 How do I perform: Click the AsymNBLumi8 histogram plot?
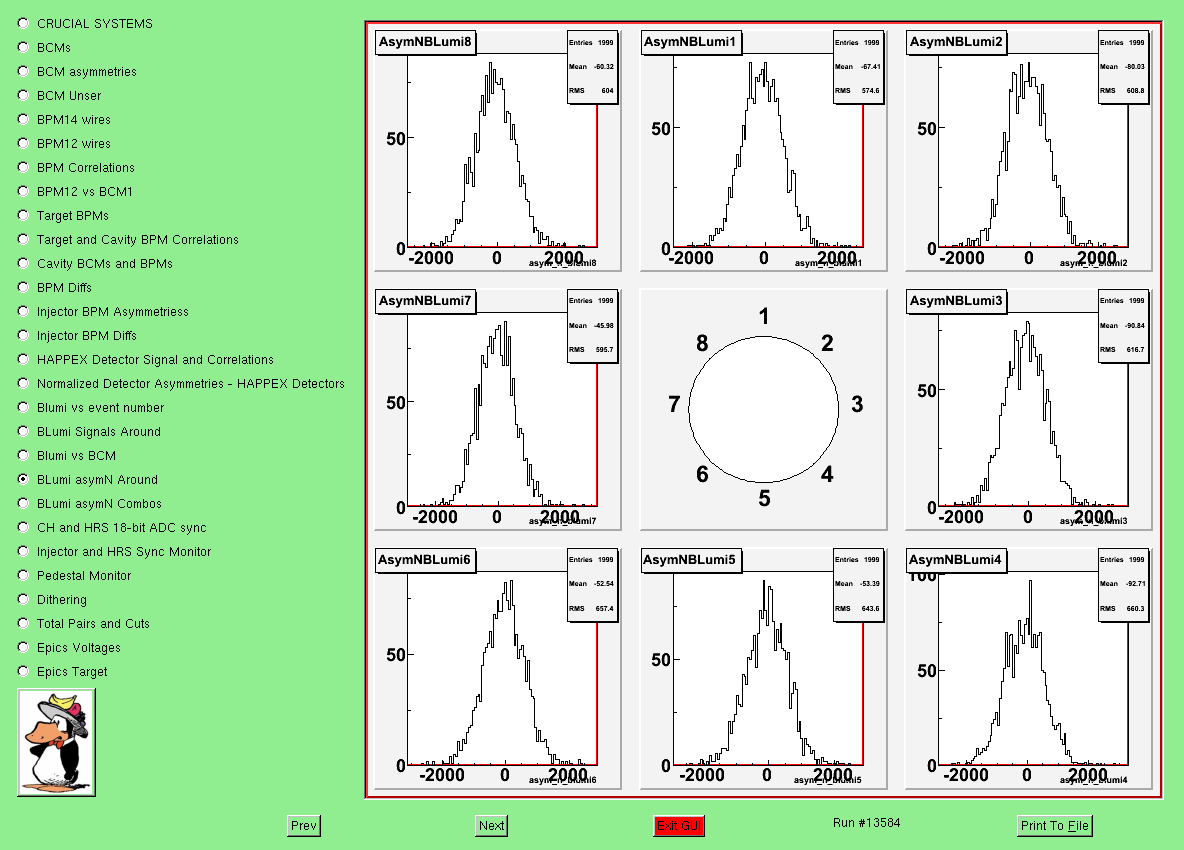[x=498, y=150]
